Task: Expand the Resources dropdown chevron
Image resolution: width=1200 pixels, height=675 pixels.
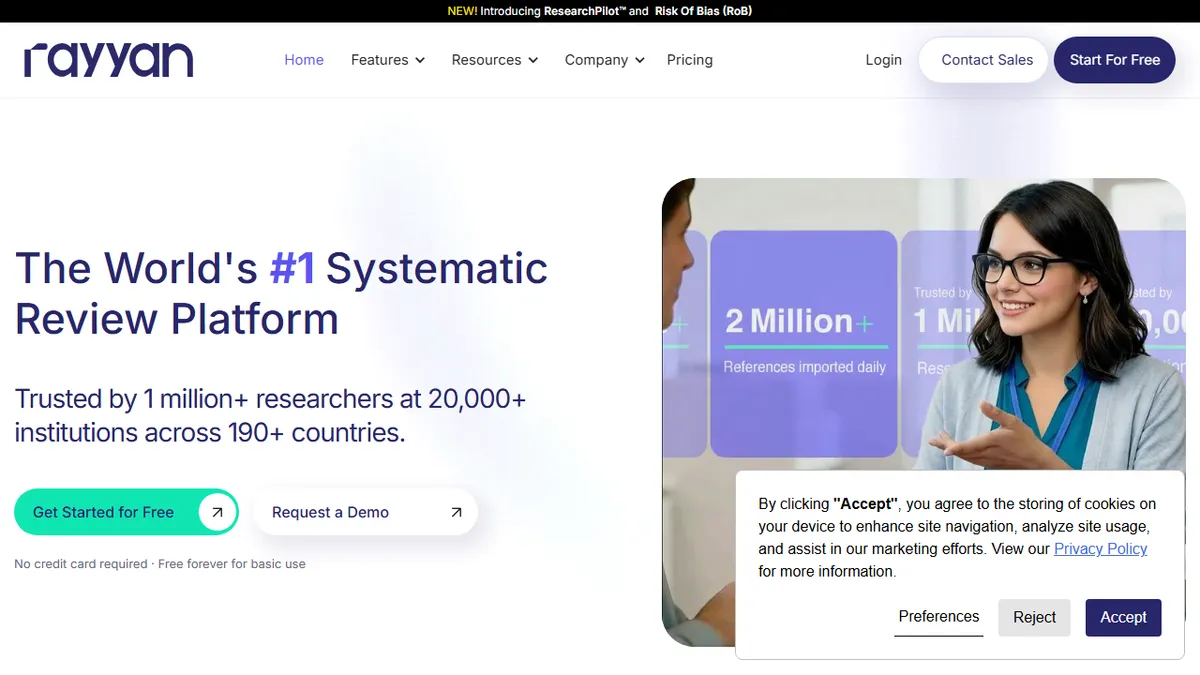Action: [533, 61]
